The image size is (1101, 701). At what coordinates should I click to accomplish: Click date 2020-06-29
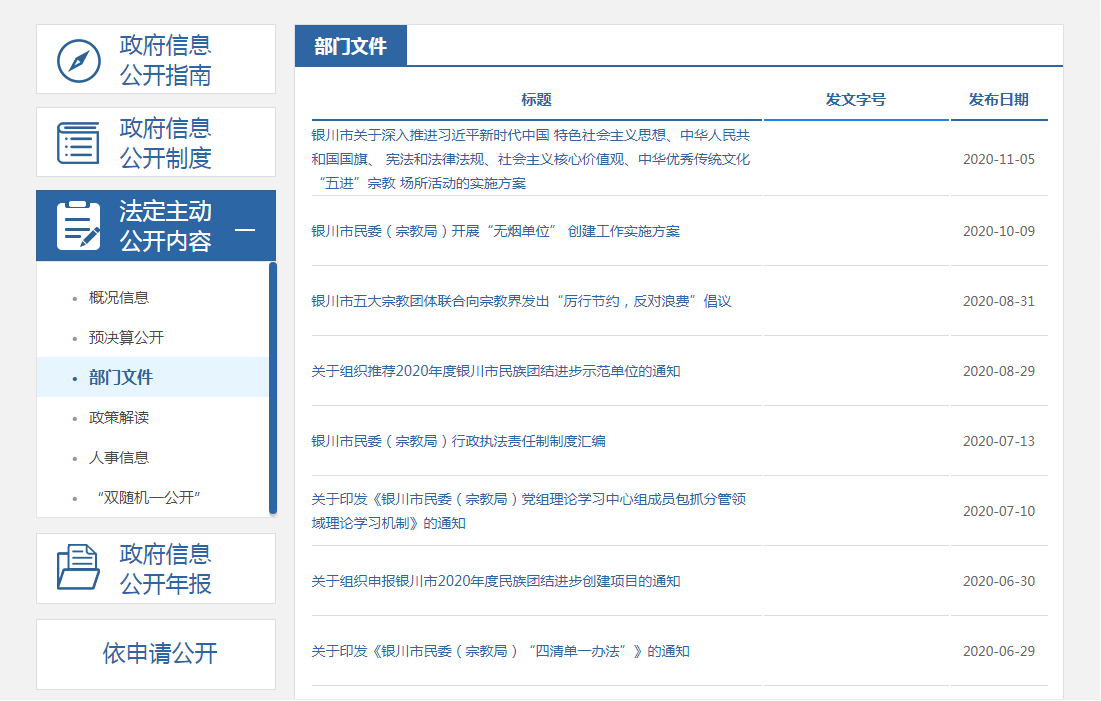[x=998, y=651]
